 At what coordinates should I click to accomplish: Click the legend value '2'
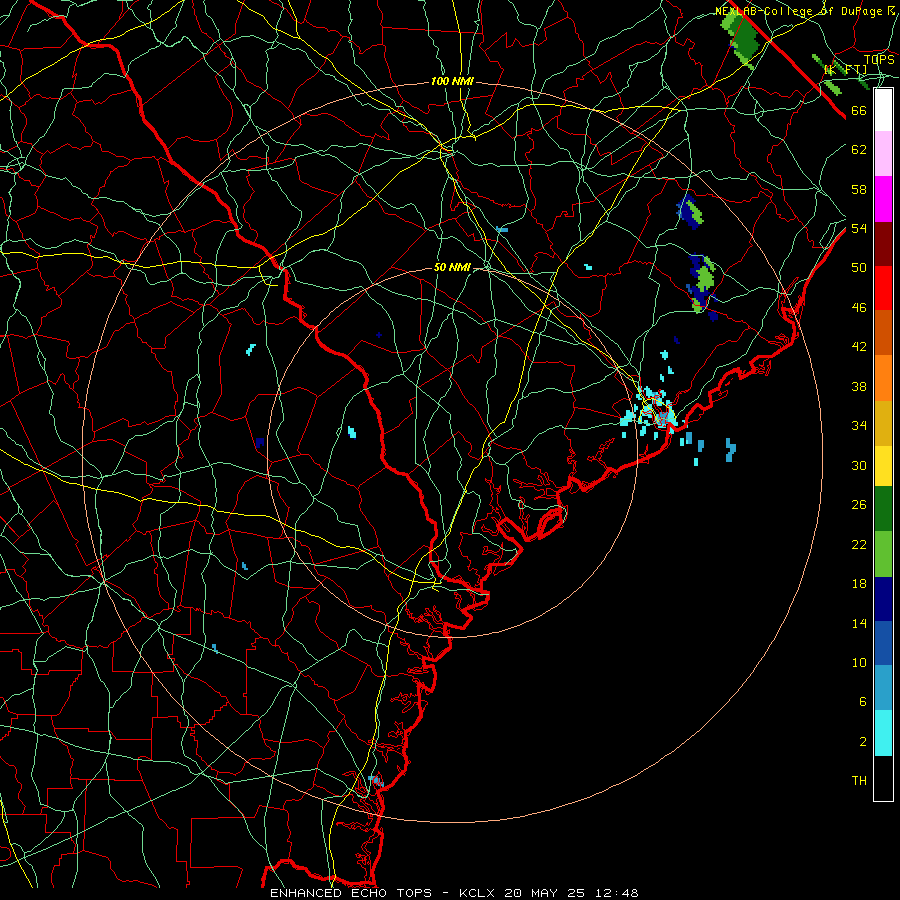click(862, 742)
